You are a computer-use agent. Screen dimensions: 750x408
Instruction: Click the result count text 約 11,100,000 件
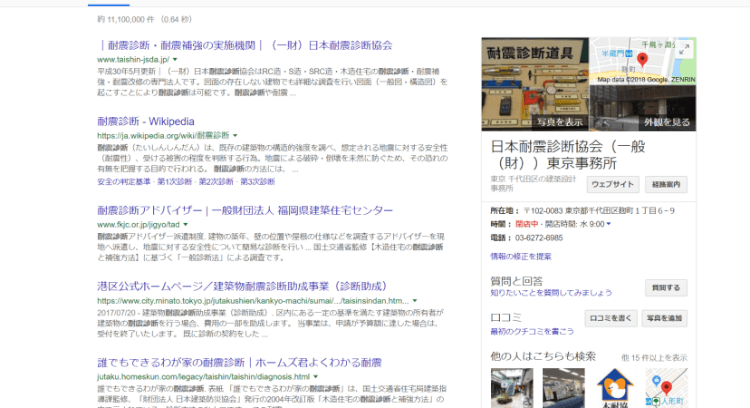(x=126, y=20)
